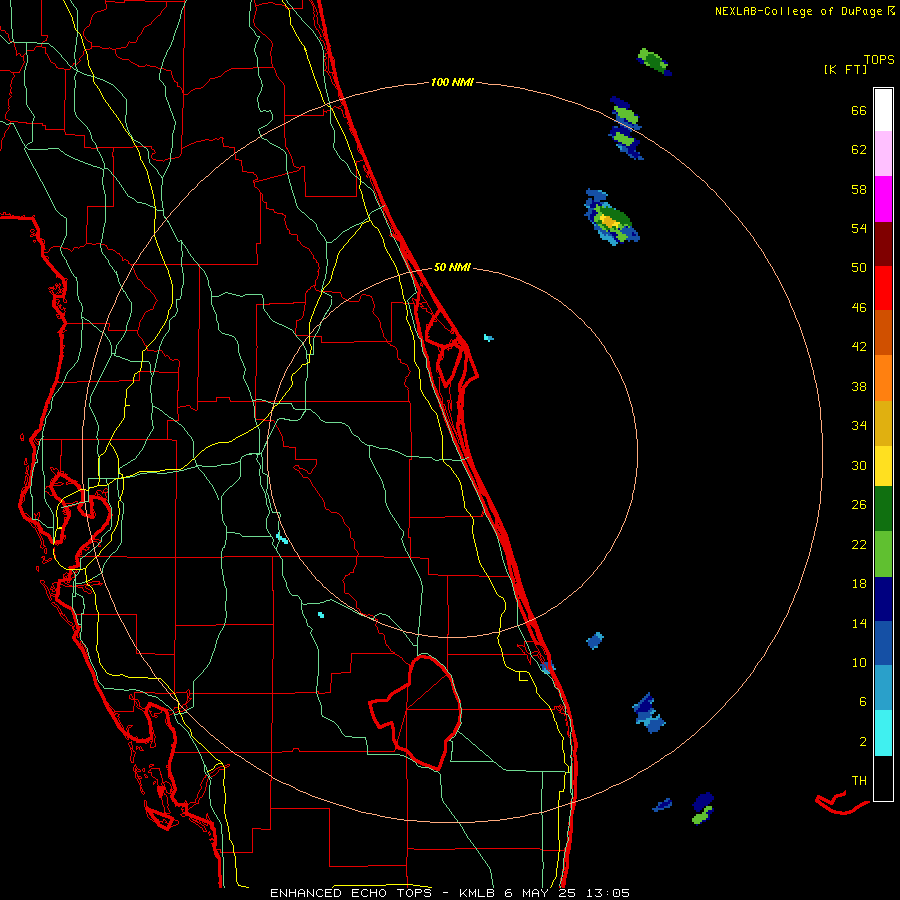Select the 62 scale label
Viewport: 900px width, 900px height.
[859, 150]
